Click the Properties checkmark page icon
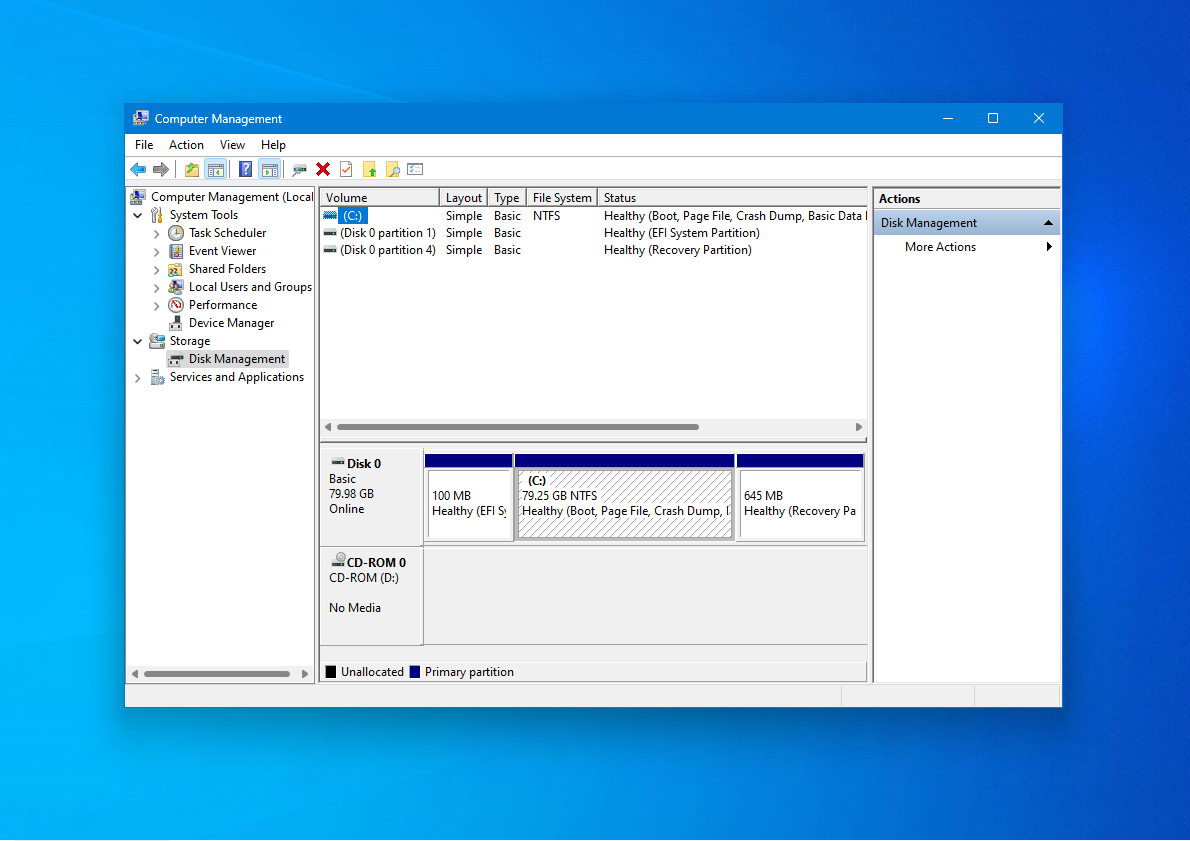The image size is (1190, 841). [x=346, y=169]
